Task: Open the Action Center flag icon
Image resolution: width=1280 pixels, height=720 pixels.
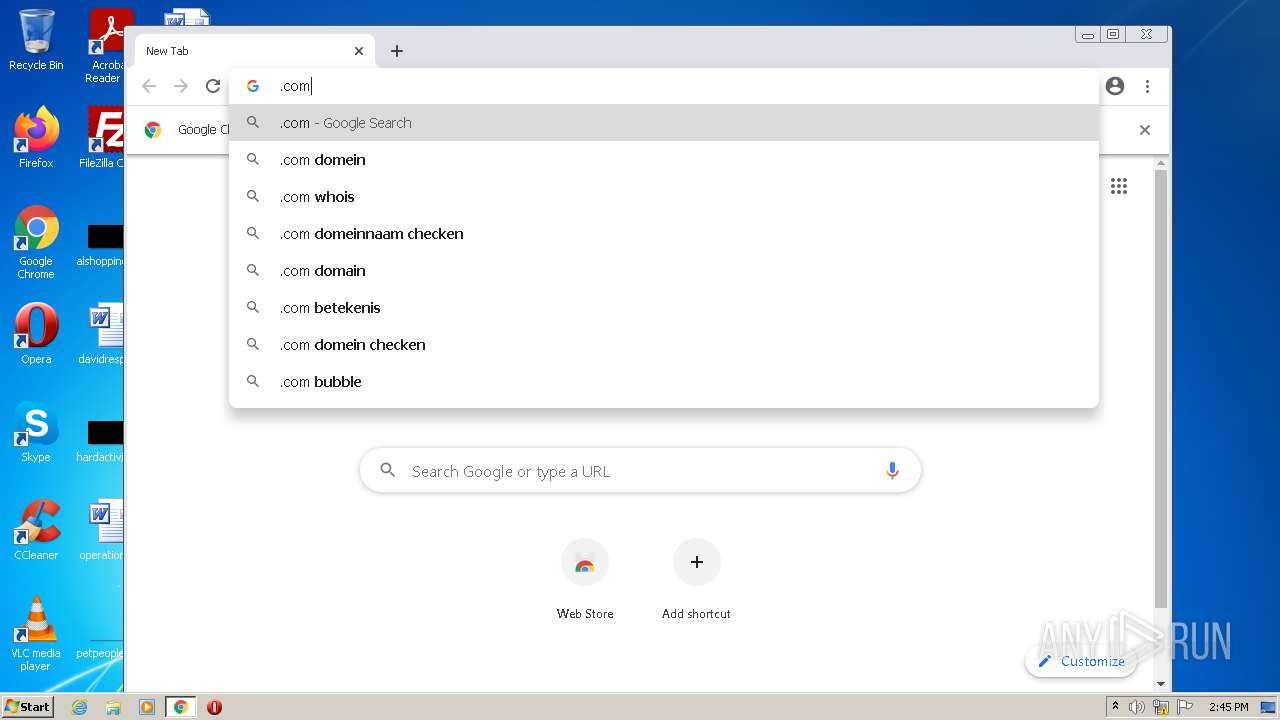Action: [1185, 707]
